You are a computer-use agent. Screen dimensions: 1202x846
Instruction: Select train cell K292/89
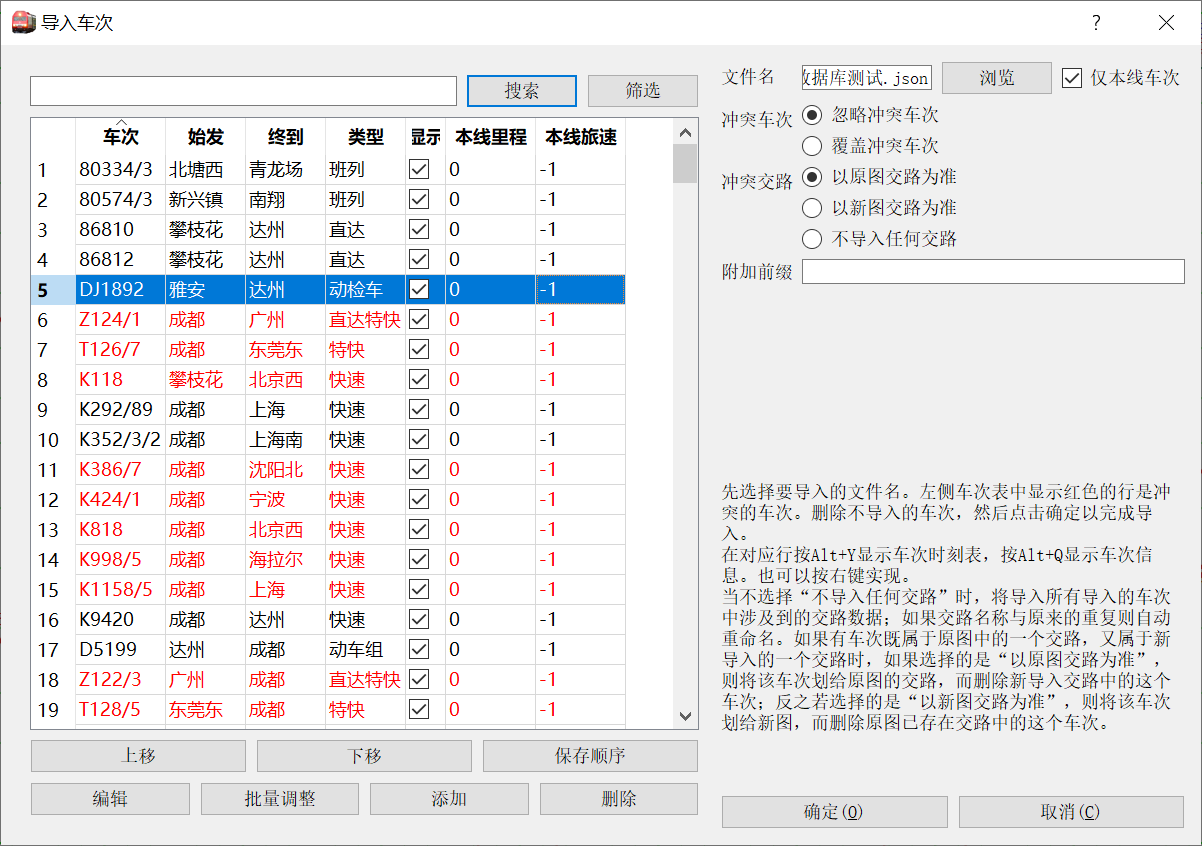click(121, 410)
